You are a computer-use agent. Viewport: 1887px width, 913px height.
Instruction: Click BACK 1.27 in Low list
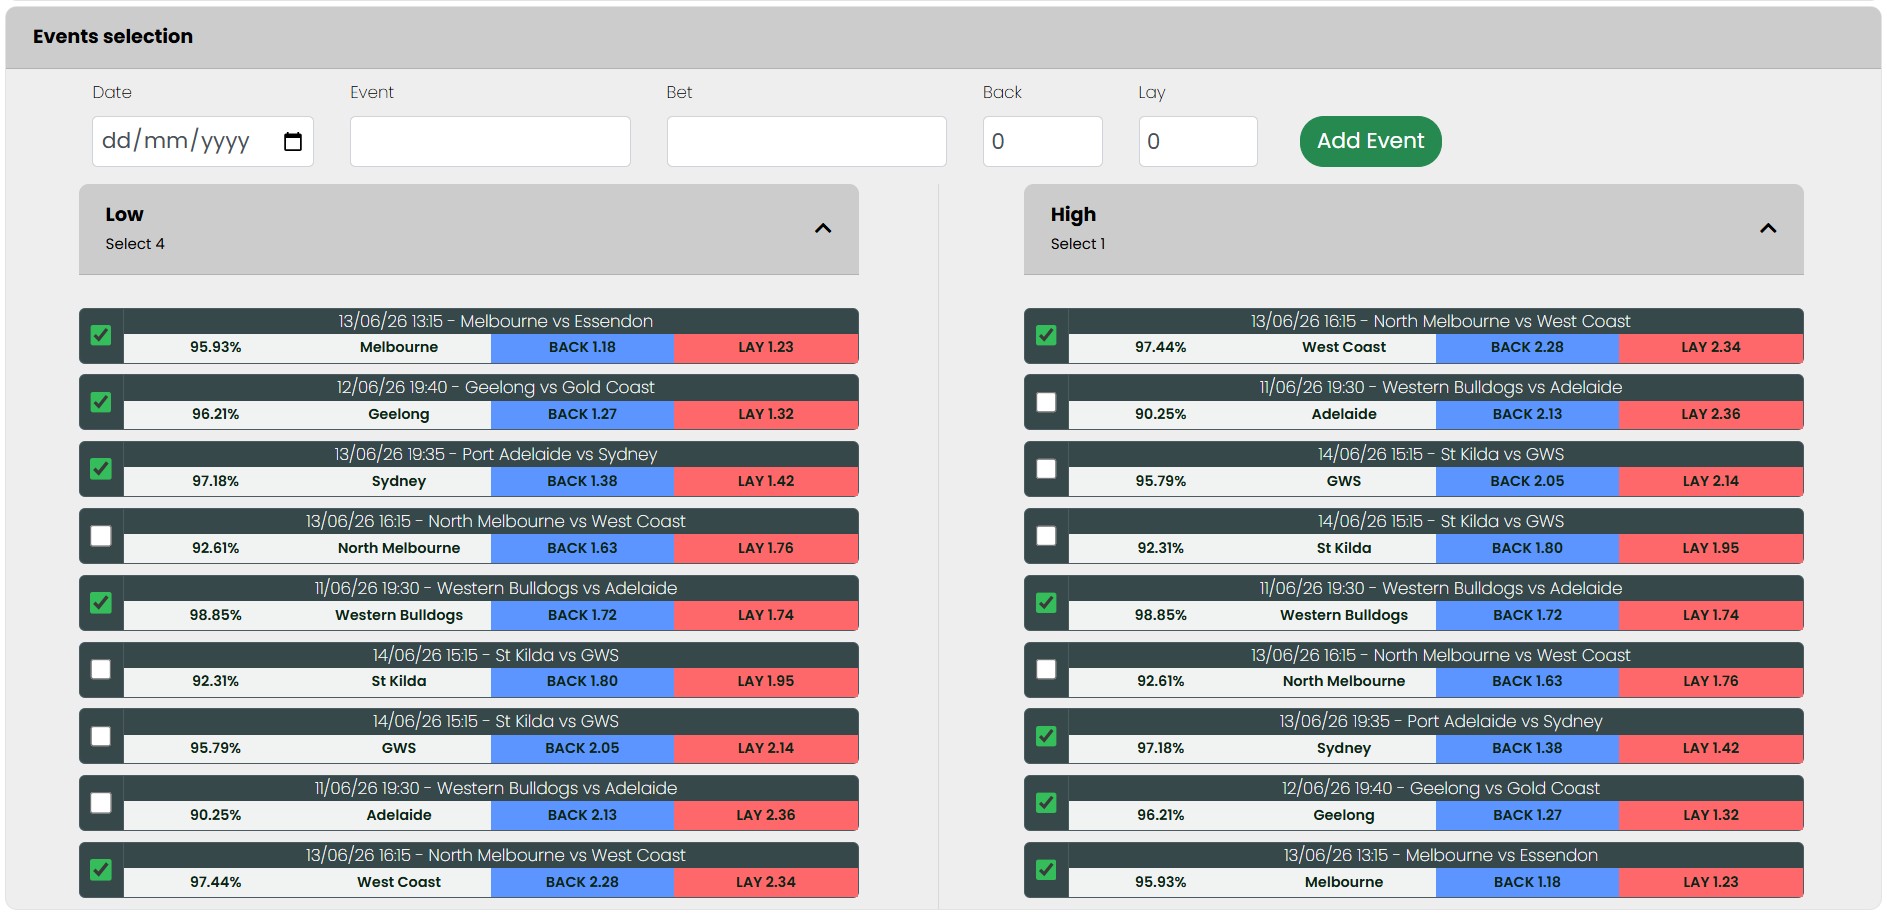pyautogui.click(x=582, y=414)
